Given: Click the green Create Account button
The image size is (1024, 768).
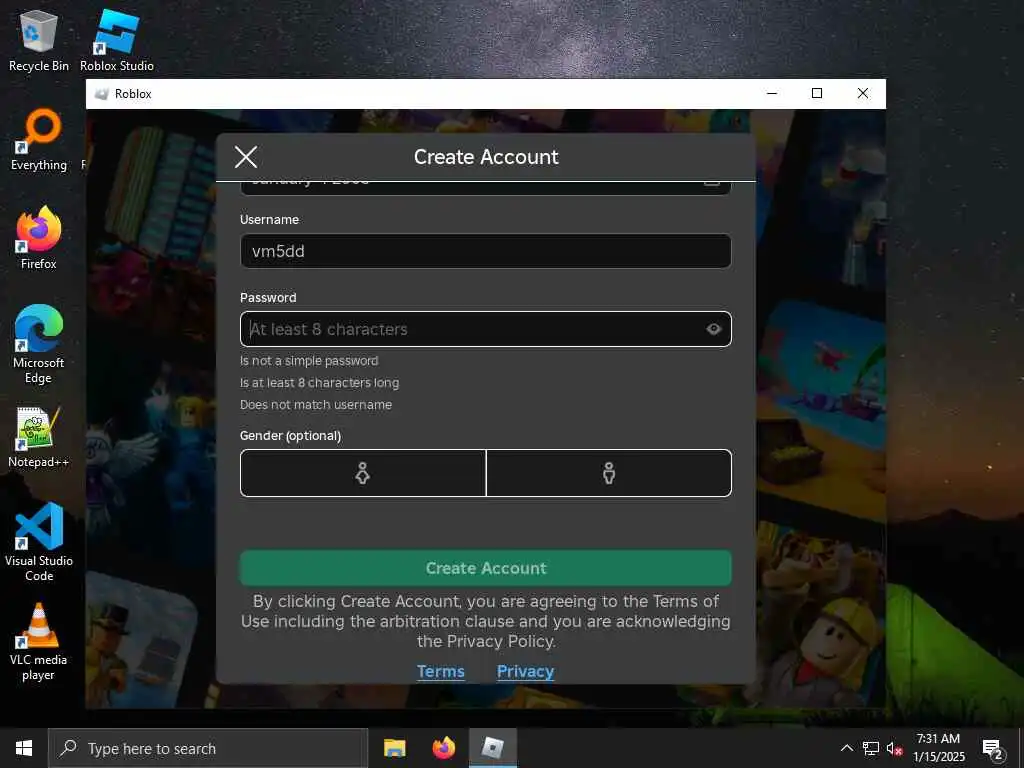Looking at the screenshot, I should coord(486,568).
